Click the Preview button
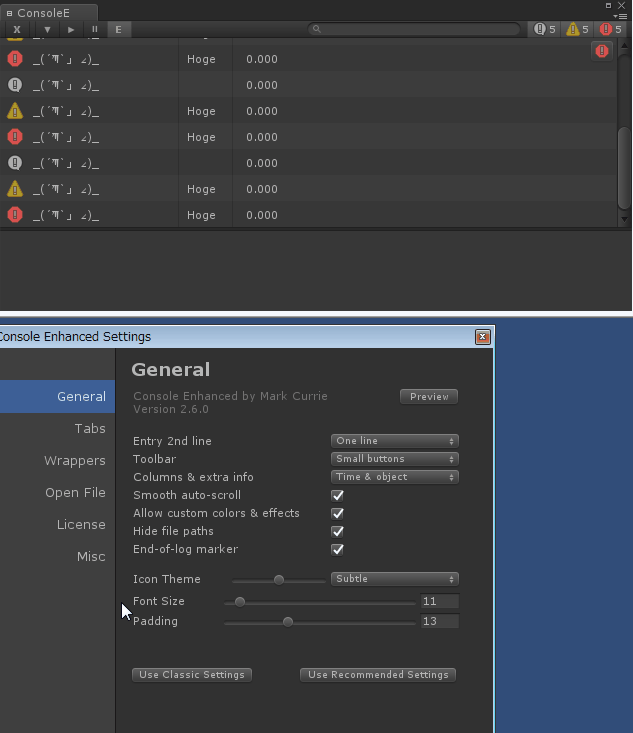 point(429,396)
